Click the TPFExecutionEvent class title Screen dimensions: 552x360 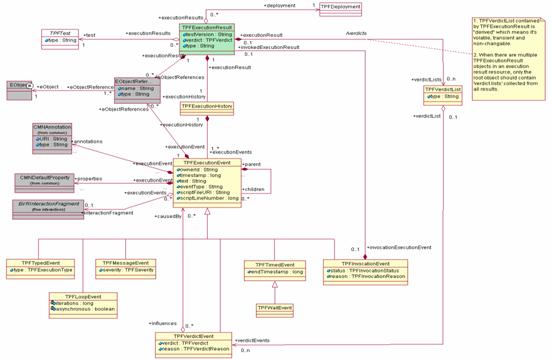pyautogui.click(x=207, y=163)
